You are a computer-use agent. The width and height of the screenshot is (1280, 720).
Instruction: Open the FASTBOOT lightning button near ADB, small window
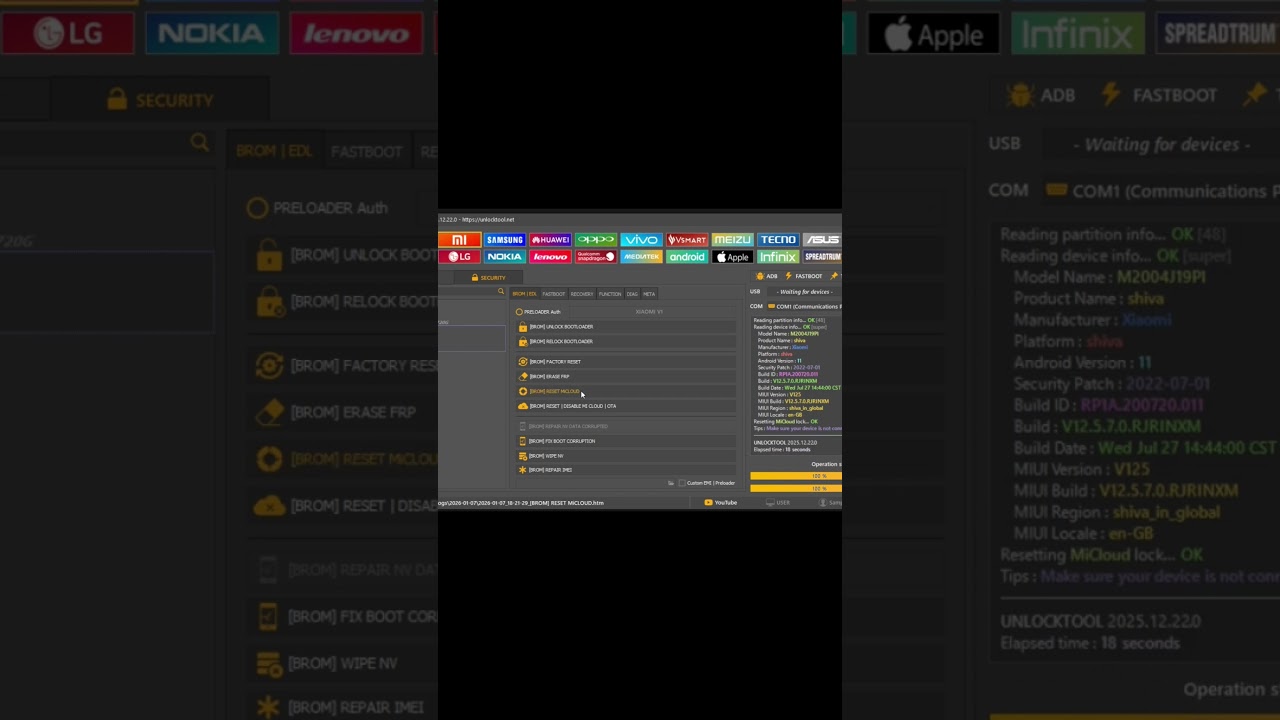point(804,276)
